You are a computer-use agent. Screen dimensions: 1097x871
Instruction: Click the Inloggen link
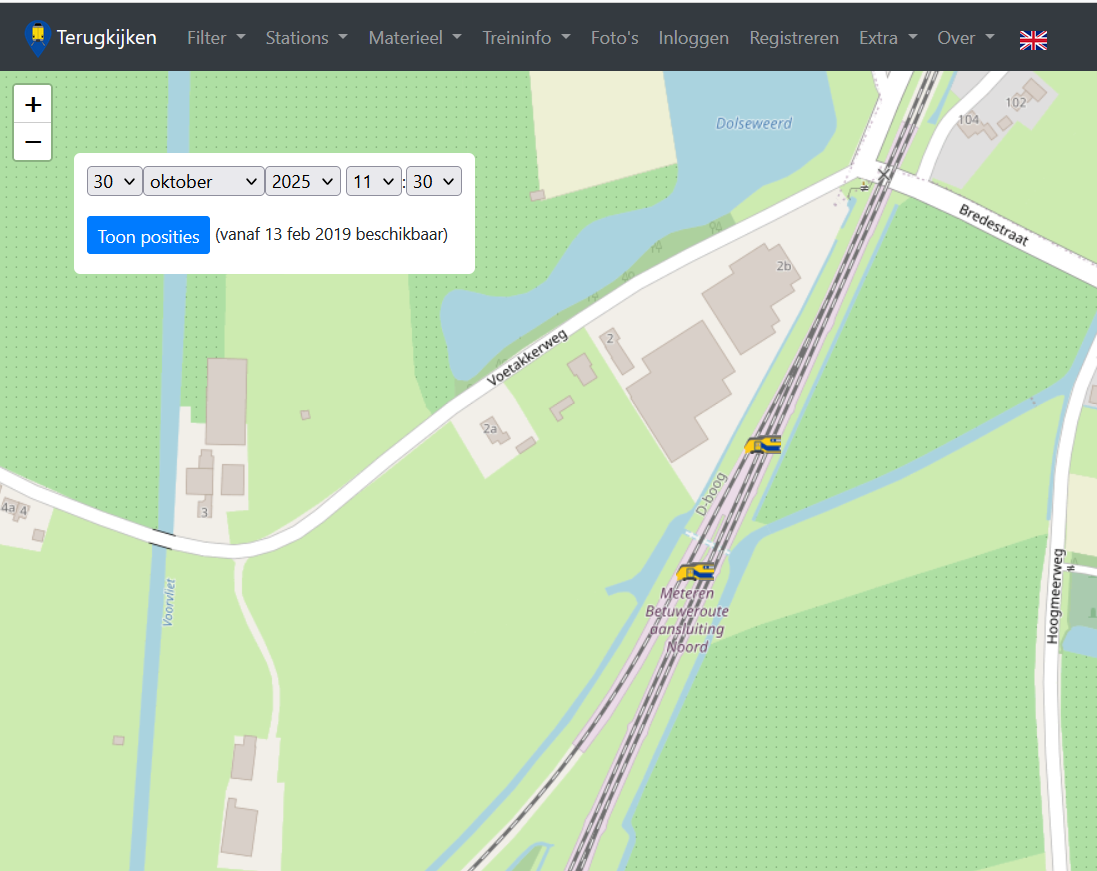(x=693, y=38)
